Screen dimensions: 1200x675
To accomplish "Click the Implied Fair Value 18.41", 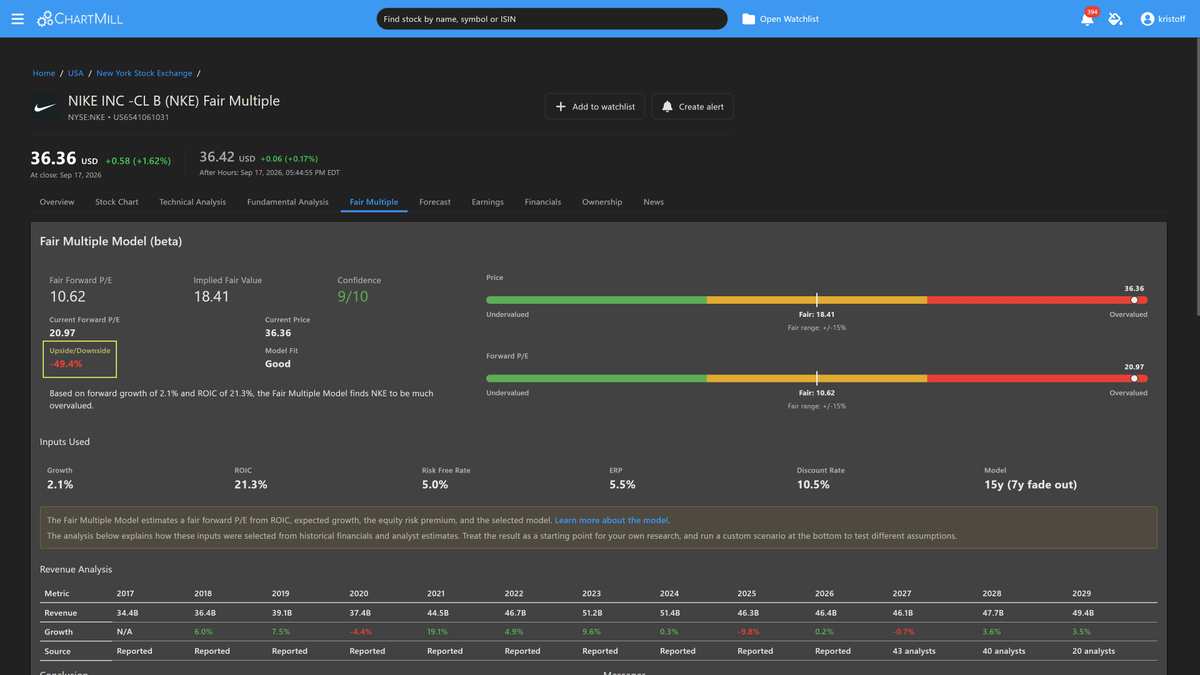I will (x=212, y=297).
